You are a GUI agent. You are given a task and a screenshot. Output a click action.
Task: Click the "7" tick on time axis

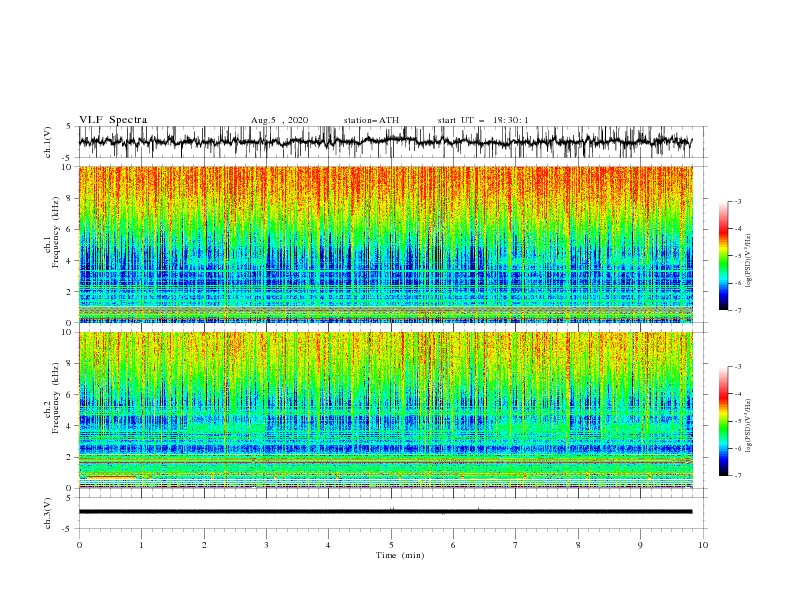click(x=516, y=545)
